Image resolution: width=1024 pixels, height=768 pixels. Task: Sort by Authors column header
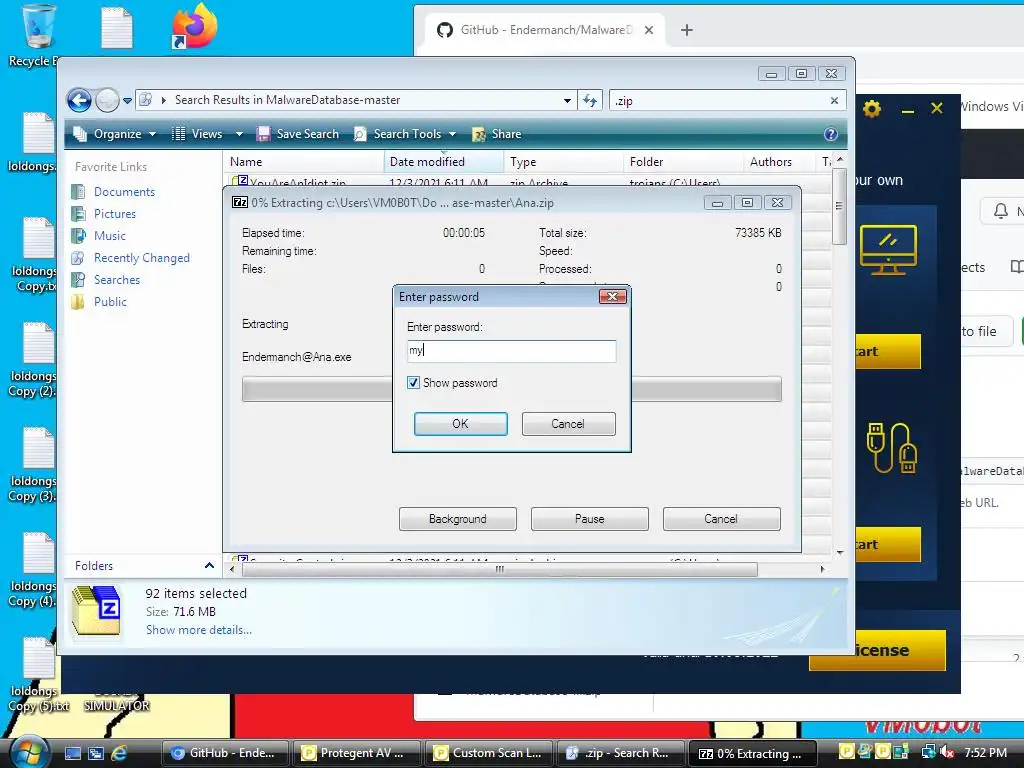780,161
